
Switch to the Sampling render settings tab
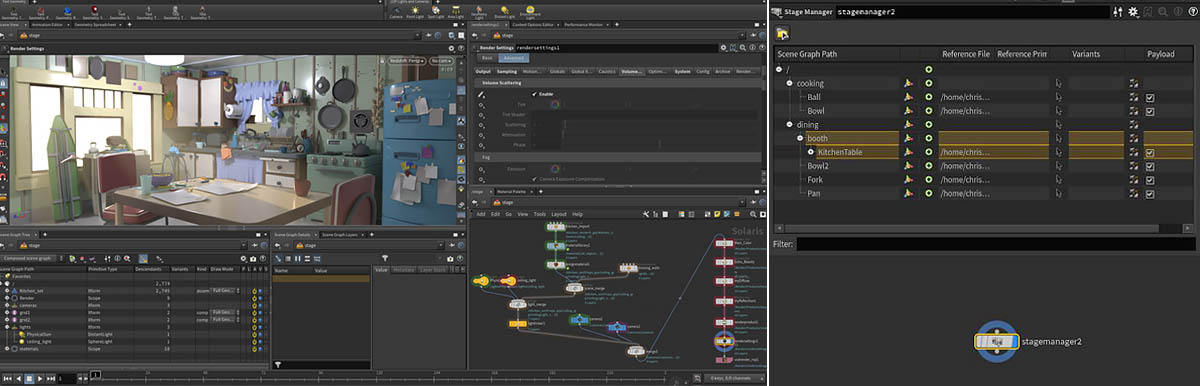507,72
